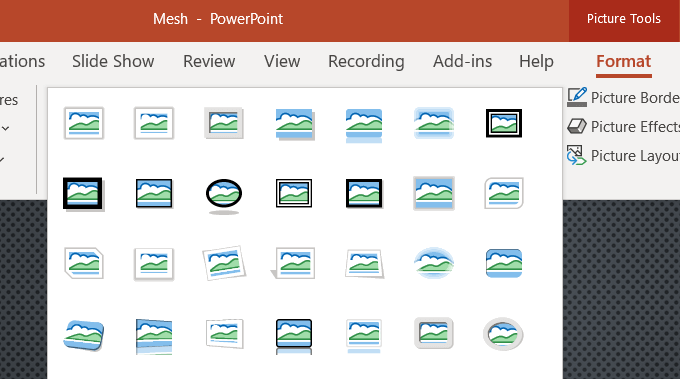Screen dimensions: 680x379
Task: Click the Picture Tools contextual header
Action: tap(624, 19)
